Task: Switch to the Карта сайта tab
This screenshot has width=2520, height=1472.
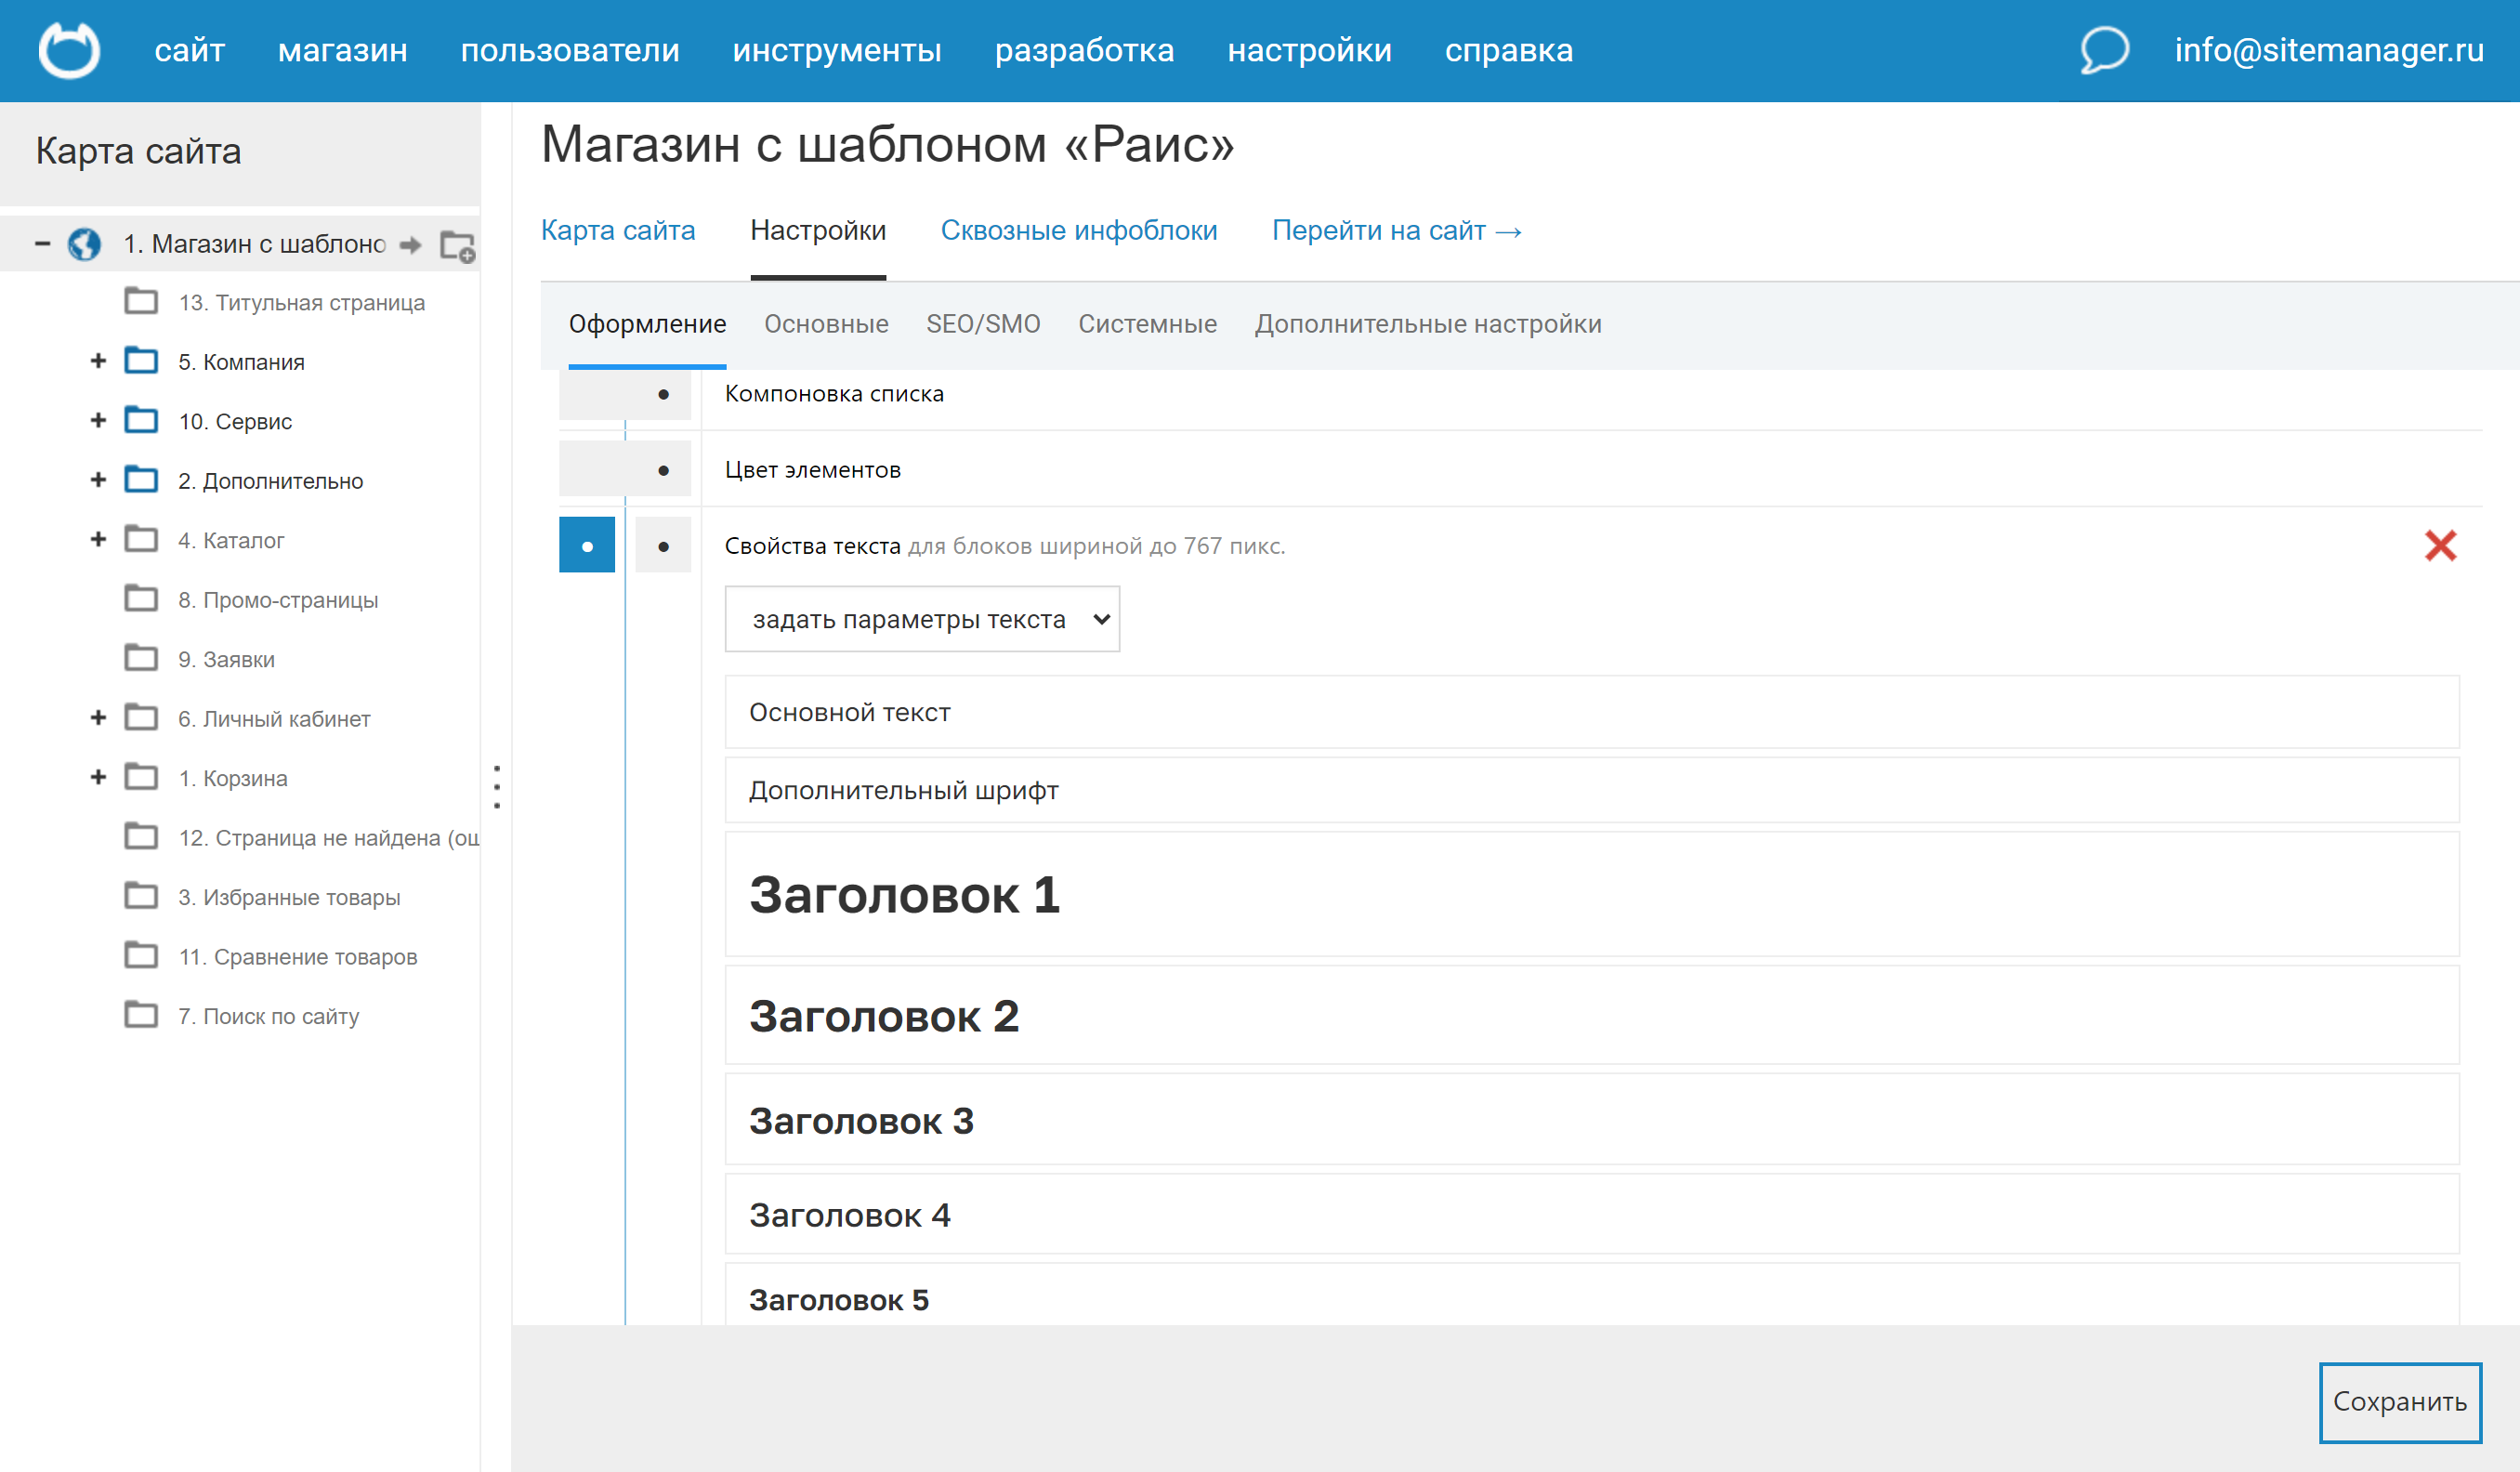Action: pyautogui.click(x=618, y=230)
